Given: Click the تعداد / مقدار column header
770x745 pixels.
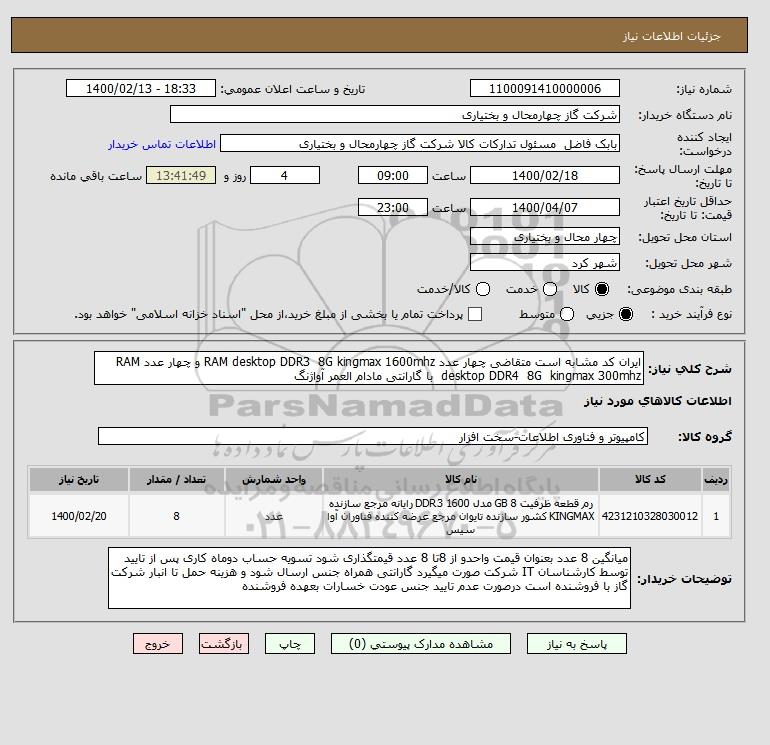Looking at the screenshot, I should click(x=177, y=479).
